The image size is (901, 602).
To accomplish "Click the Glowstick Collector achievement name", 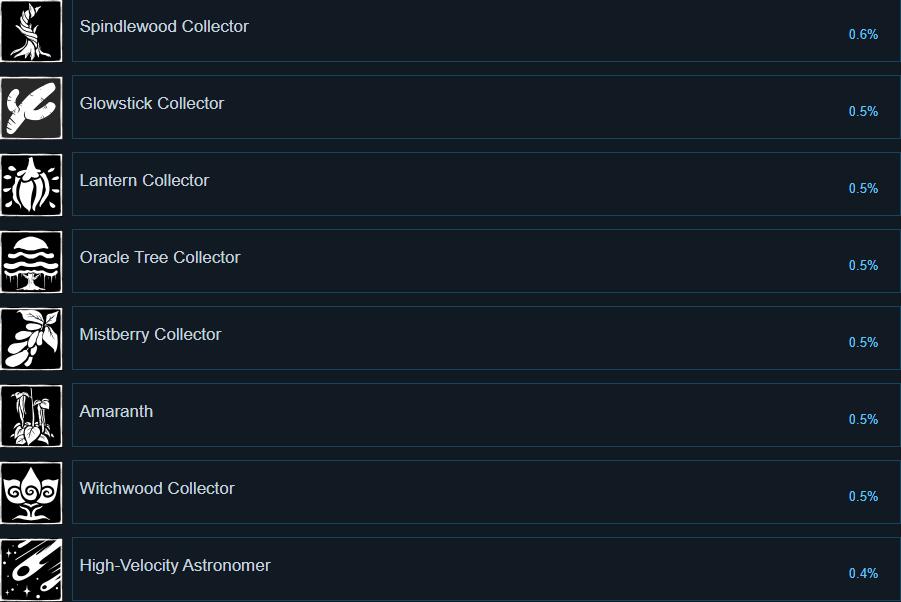I will click(x=152, y=103).
